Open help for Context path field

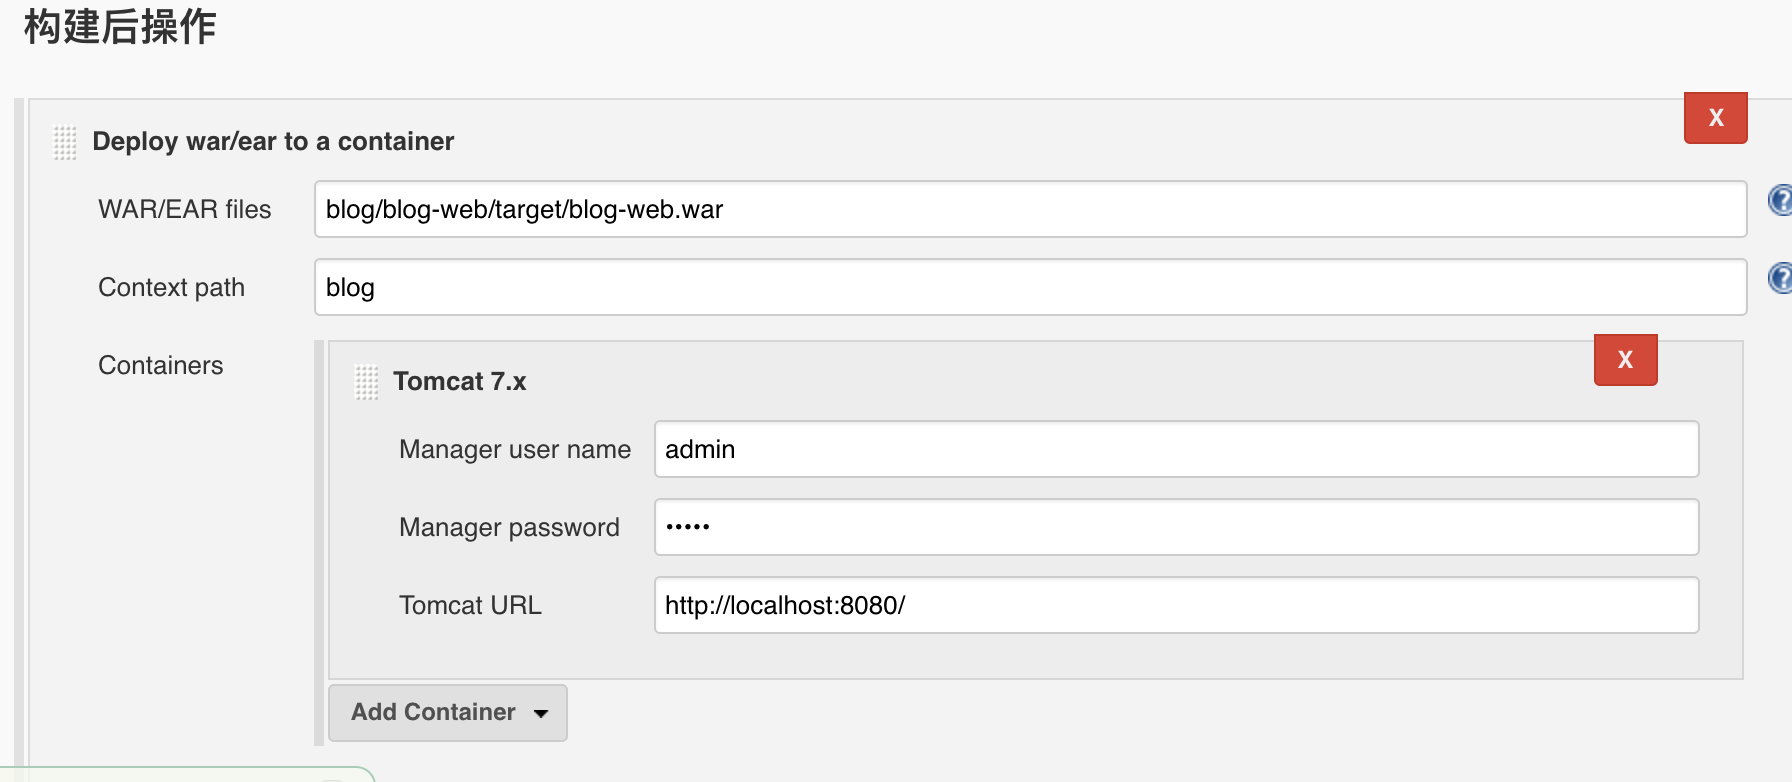[1780, 278]
